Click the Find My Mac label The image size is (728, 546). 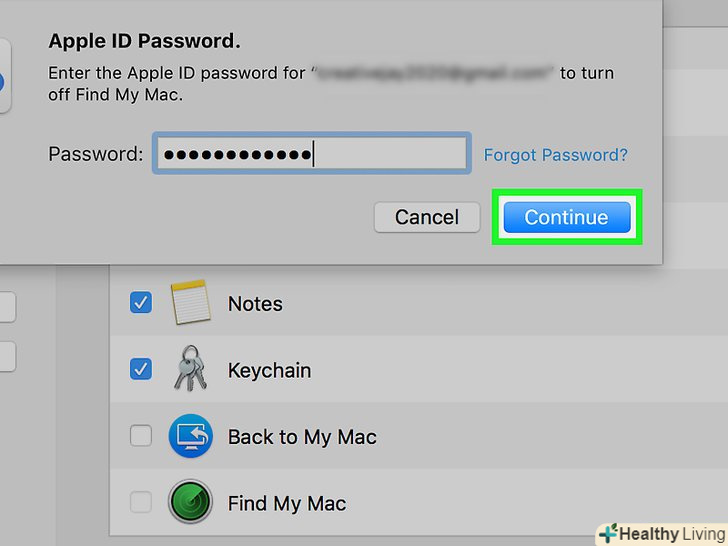287,503
